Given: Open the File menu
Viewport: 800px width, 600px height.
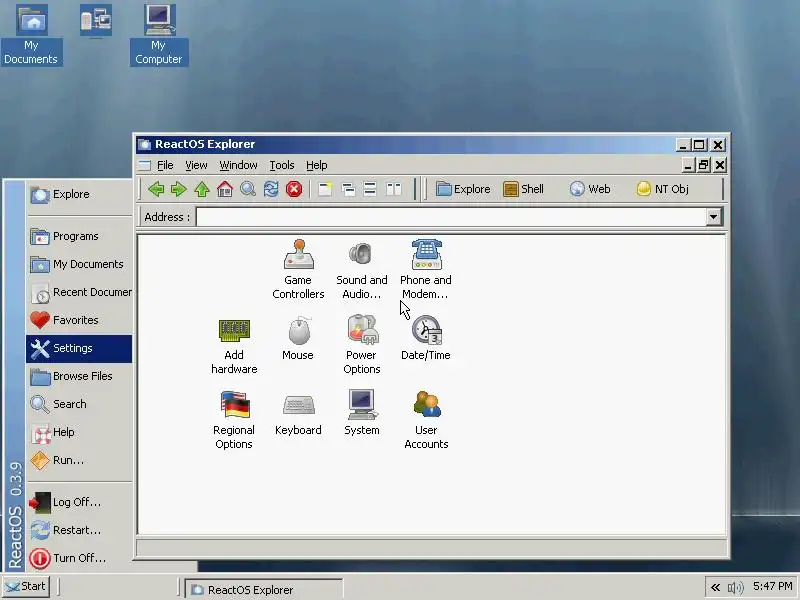Looking at the screenshot, I should pyautogui.click(x=165, y=165).
